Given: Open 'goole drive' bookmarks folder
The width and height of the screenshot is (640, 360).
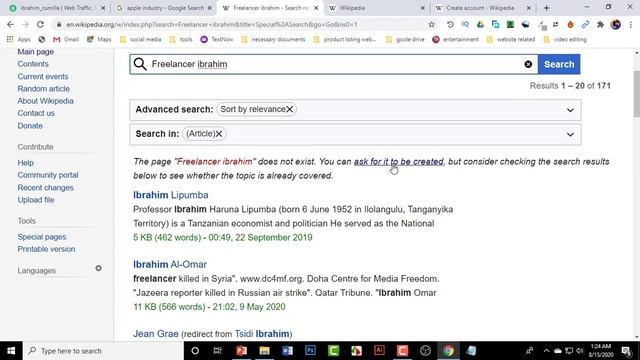Looking at the screenshot, I should [405, 40].
